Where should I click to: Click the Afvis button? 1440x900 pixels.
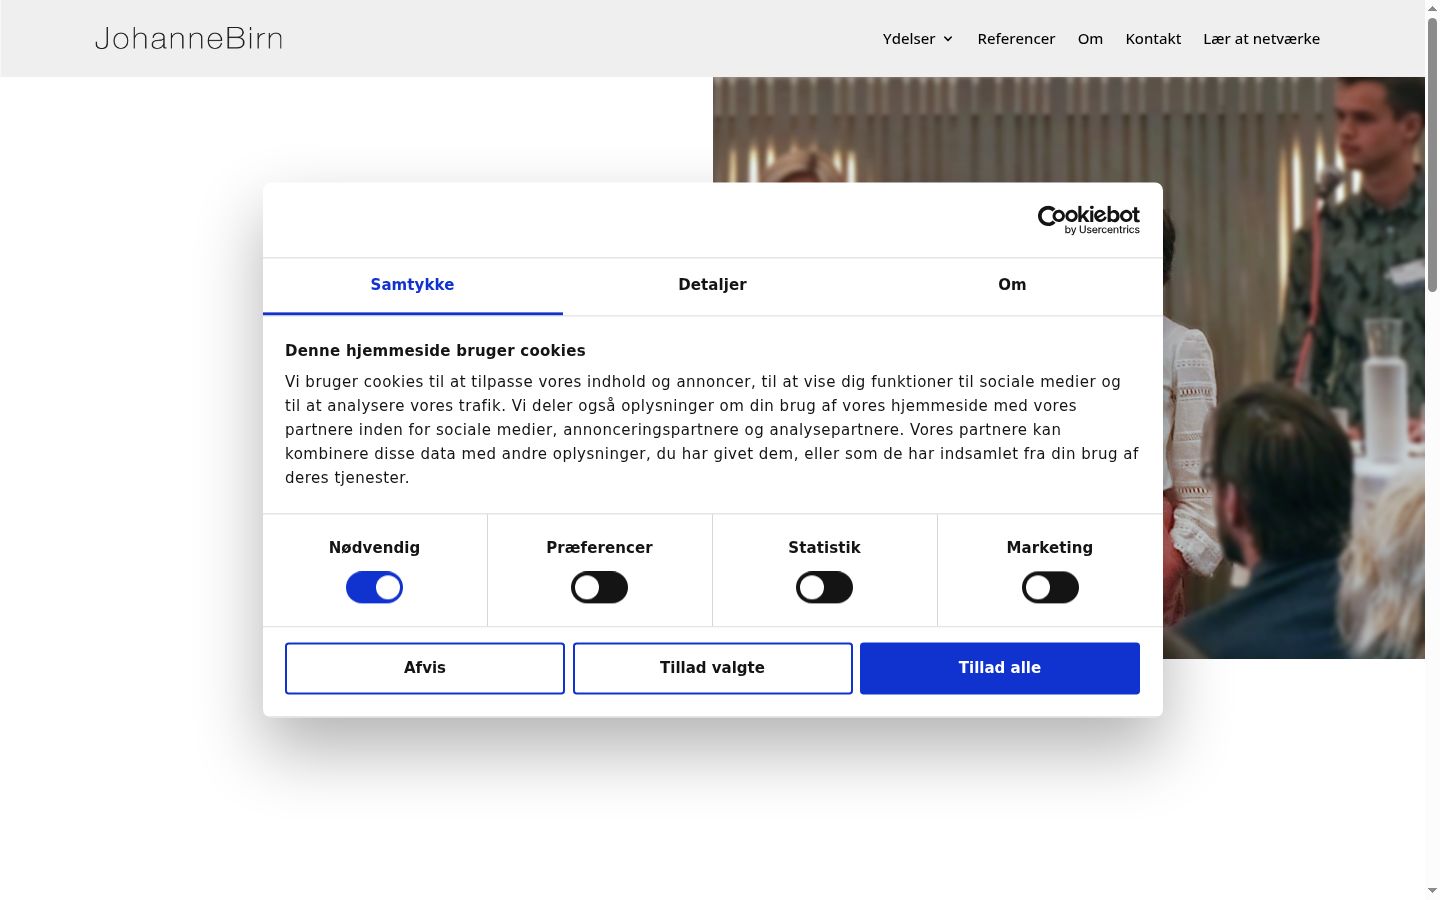click(x=425, y=668)
